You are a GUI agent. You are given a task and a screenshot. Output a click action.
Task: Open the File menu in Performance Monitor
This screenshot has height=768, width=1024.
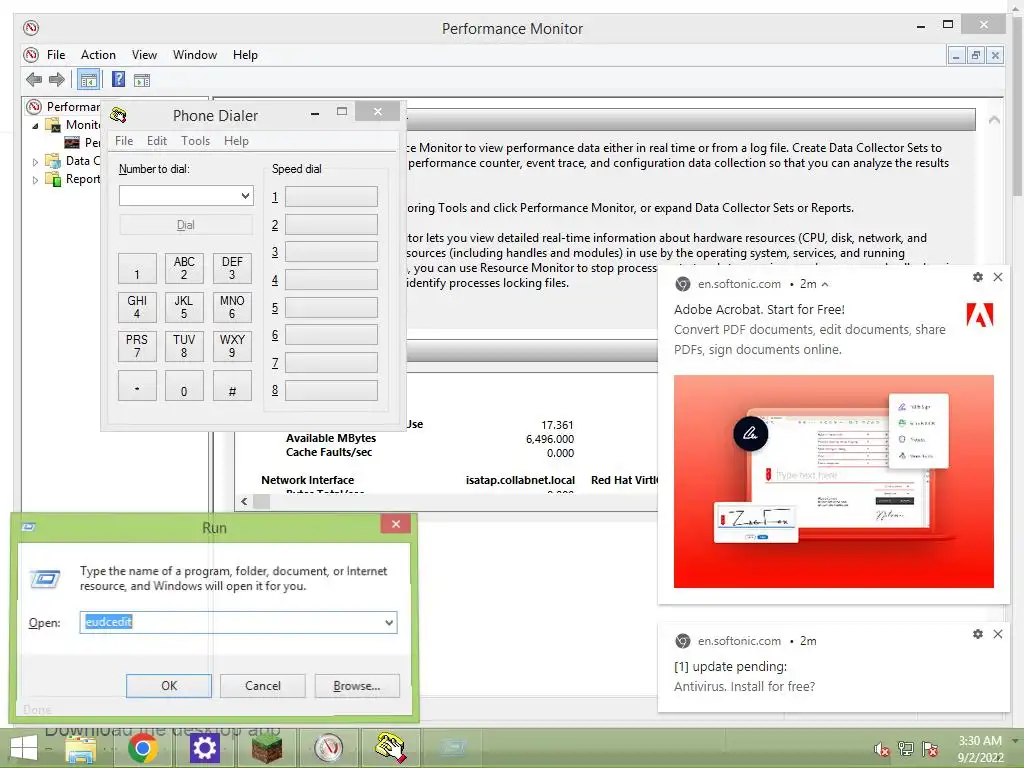tap(56, 55)
